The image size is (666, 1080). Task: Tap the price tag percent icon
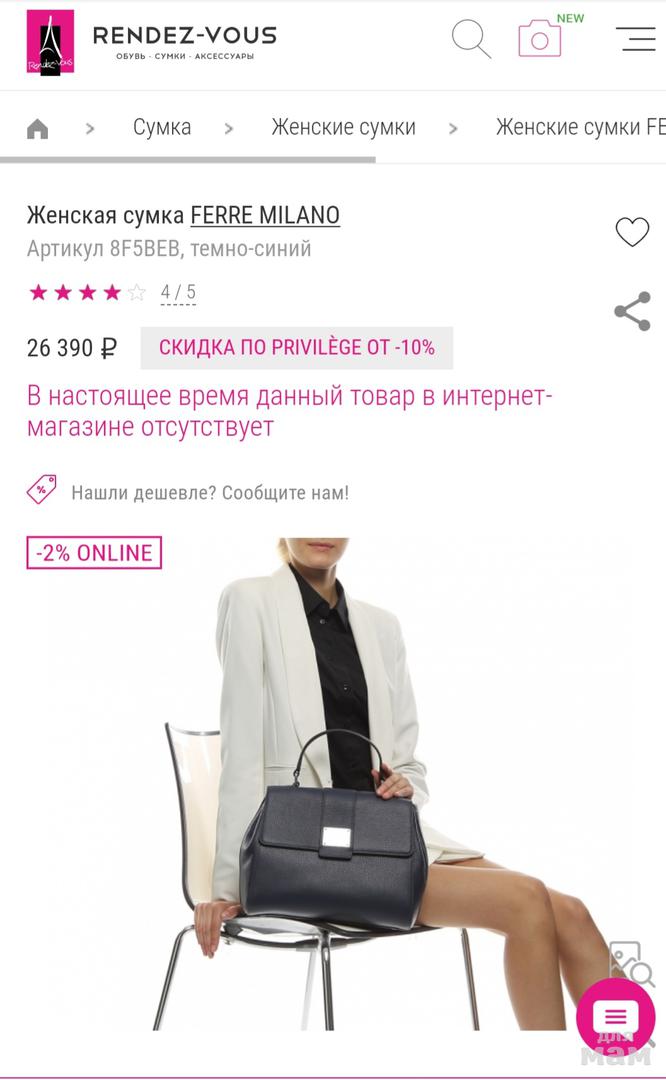coord(41,490)
